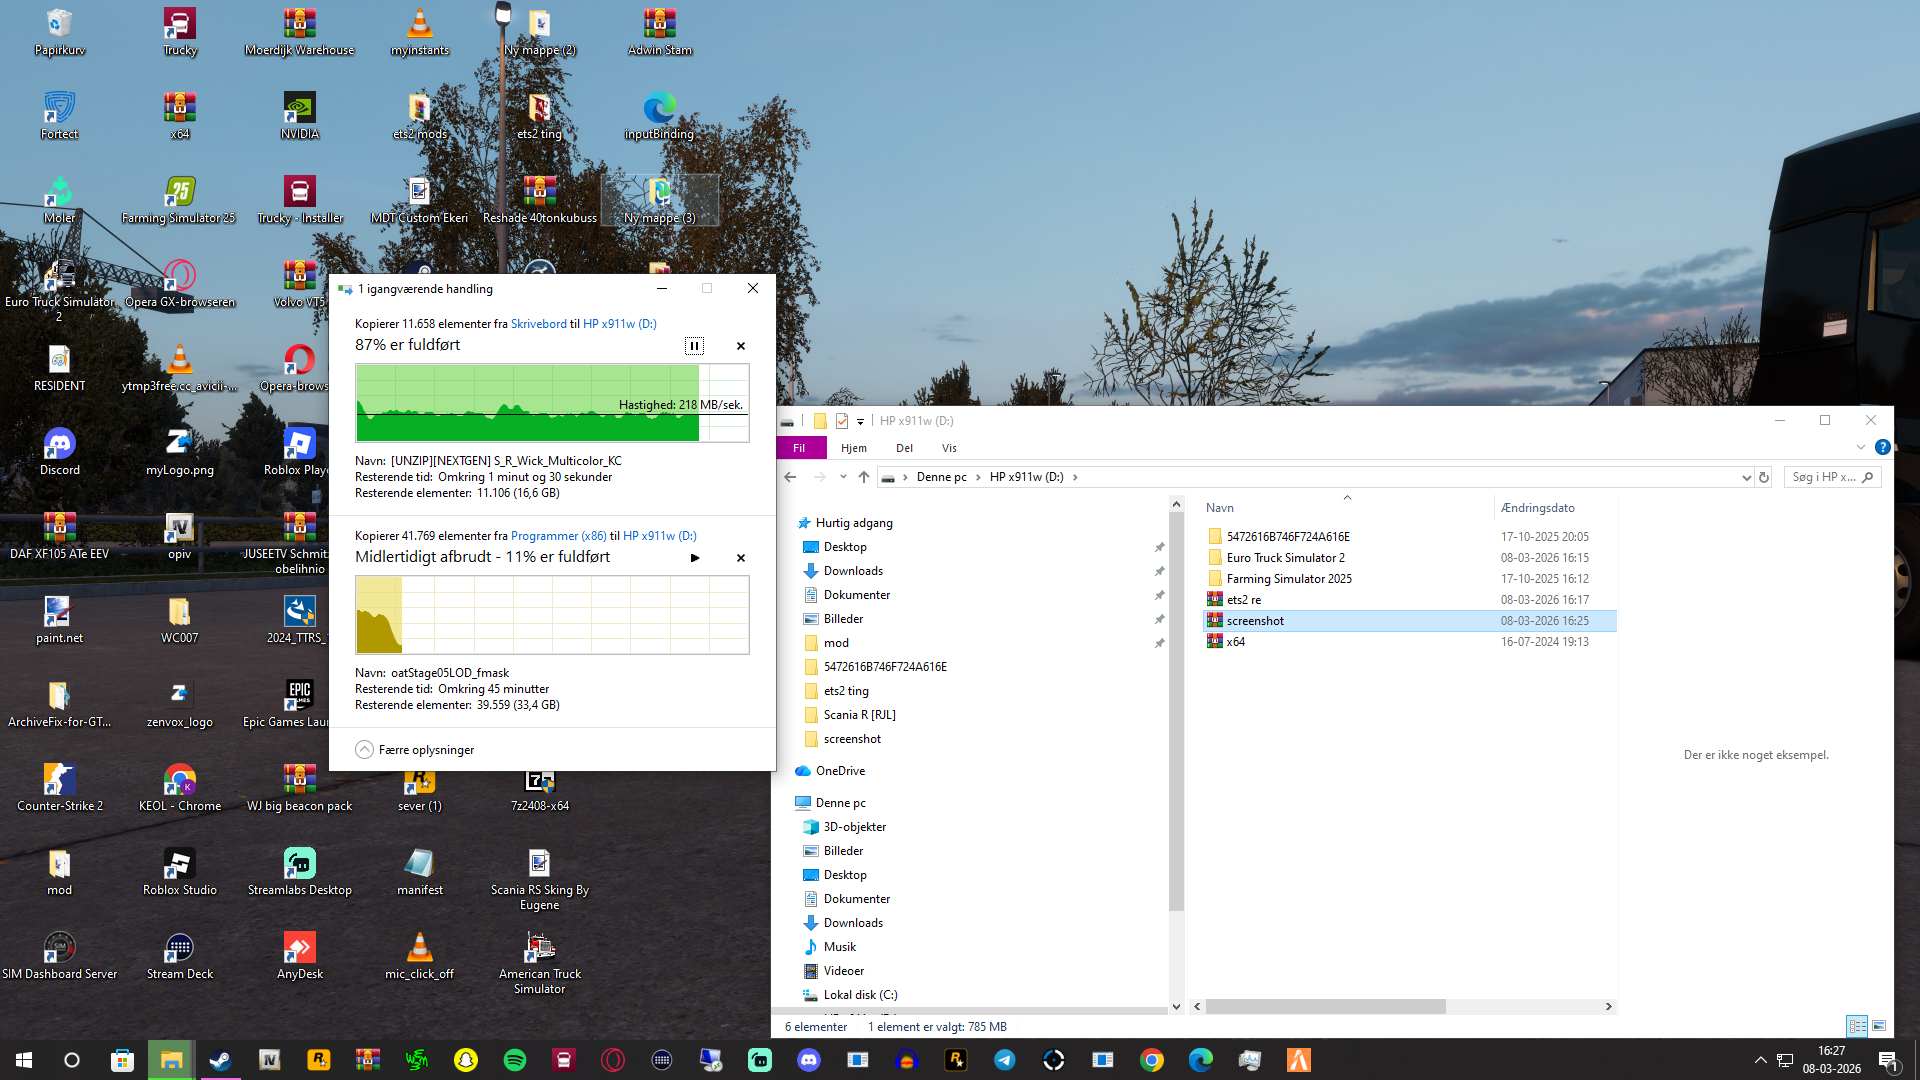Viewport: 1920px width, 1080px height.
Task: Open Steam from the taskbar
Action: click(x=220, y=1060)
